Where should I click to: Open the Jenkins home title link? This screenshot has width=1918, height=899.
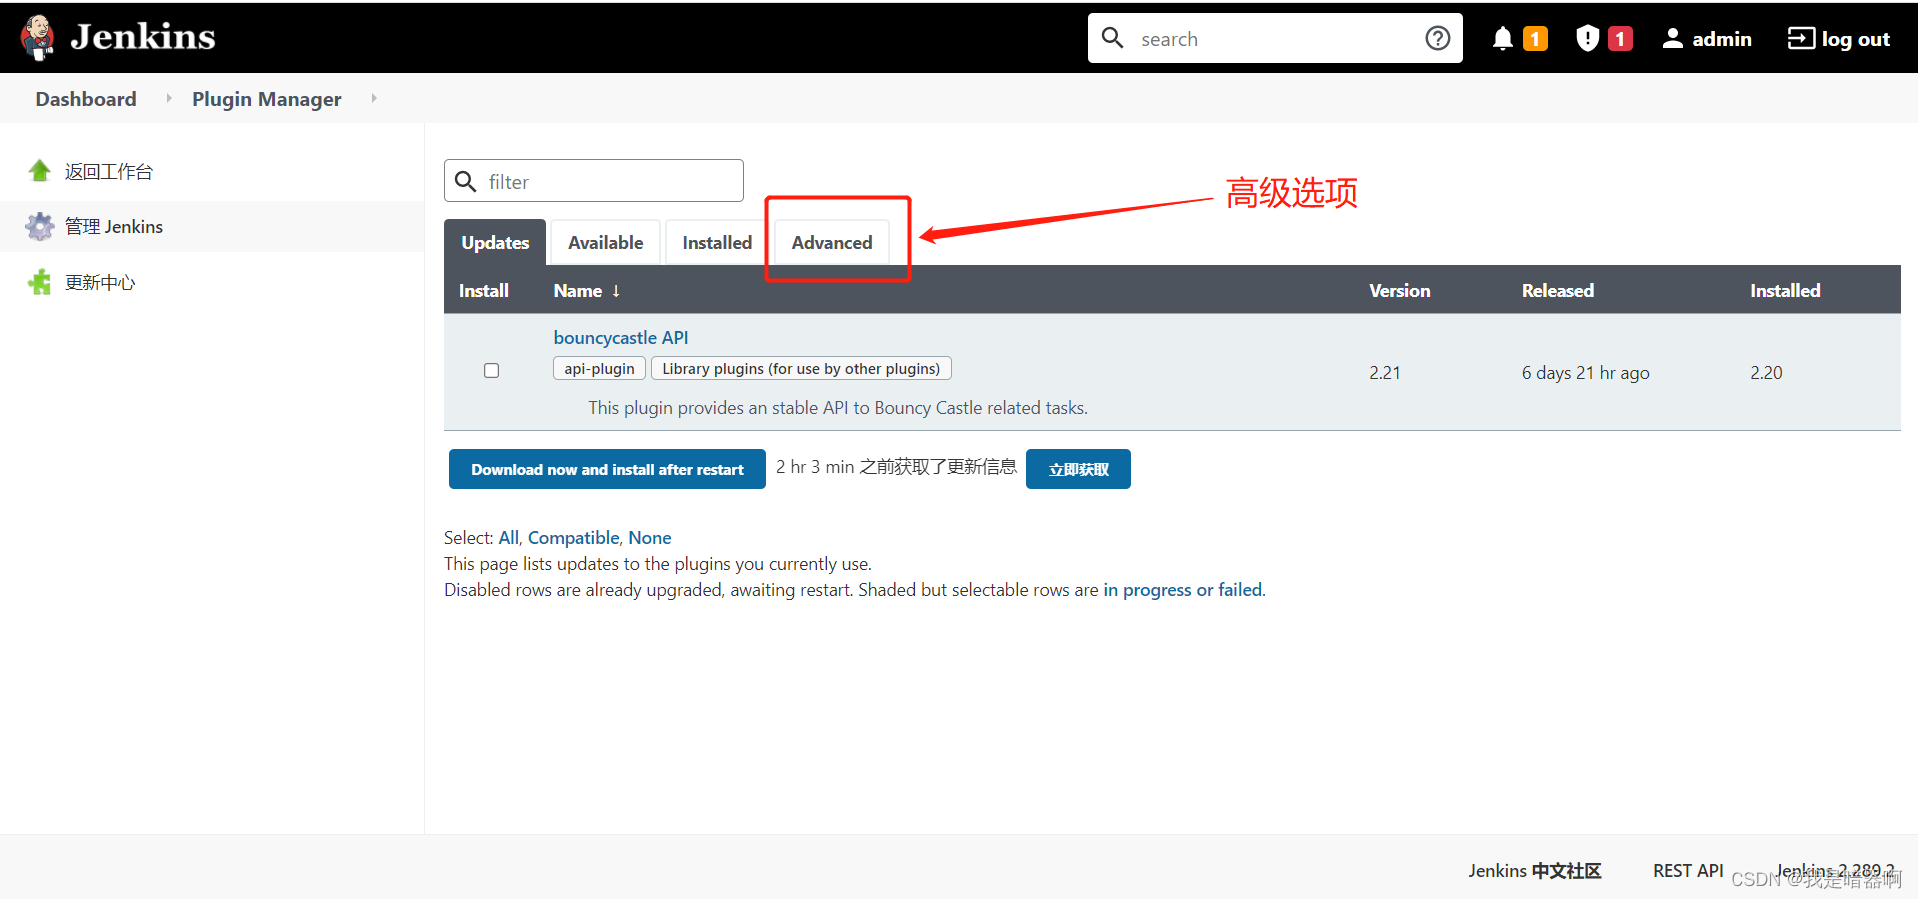click(x=143, y=37)
